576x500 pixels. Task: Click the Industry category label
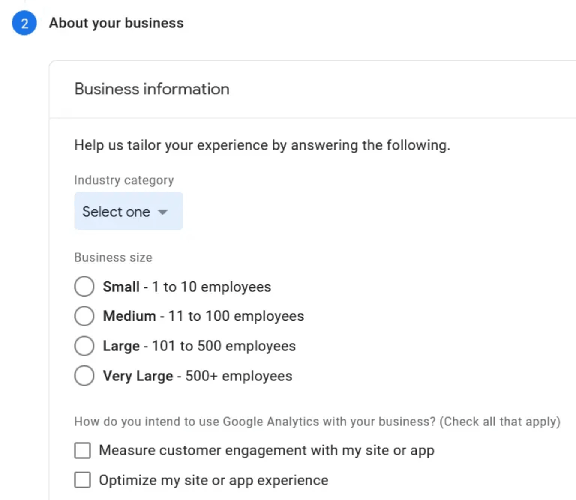point(124,180)
